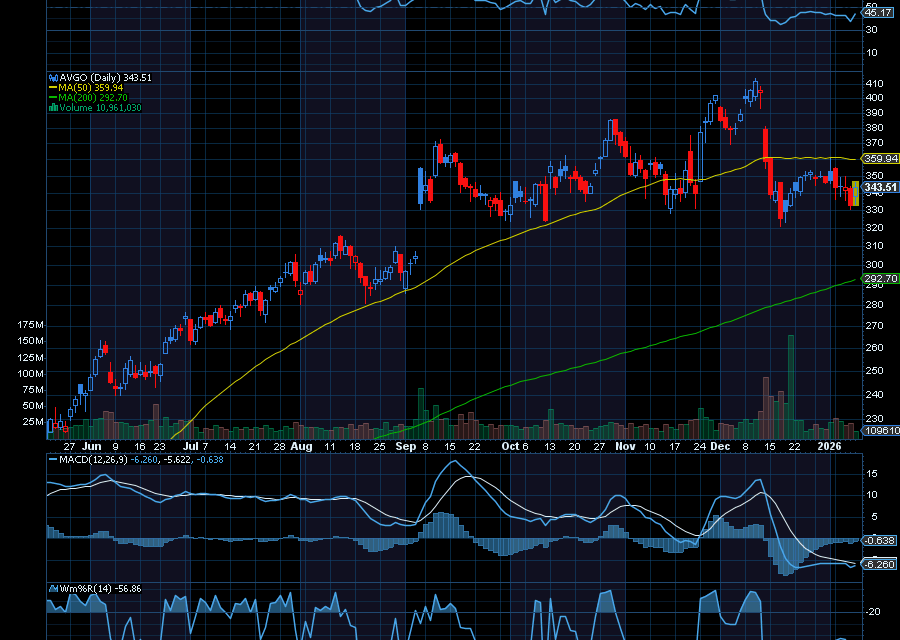Click the Volume histogram icon in the legend
The width and height of the screenshot is (900, 640).
53,106
